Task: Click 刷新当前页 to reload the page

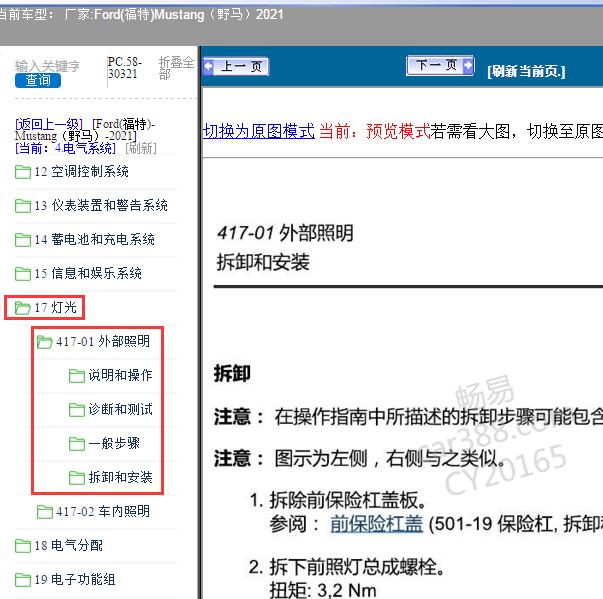Action: tap(526, 71)
